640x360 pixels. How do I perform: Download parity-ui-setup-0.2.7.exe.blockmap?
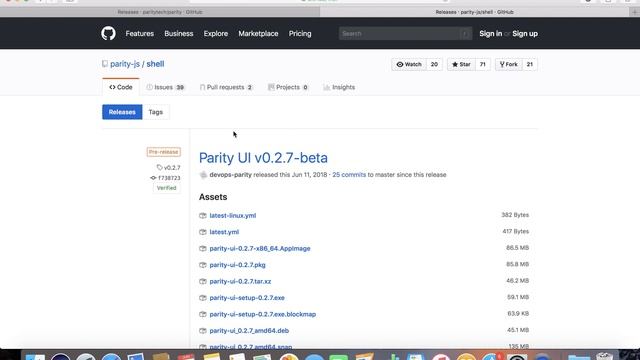point(262,314)
